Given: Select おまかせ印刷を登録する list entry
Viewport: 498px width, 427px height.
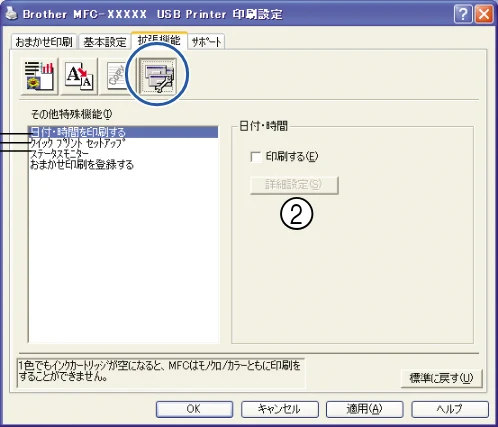Looking at the screenshot, I should pos(123,165).
